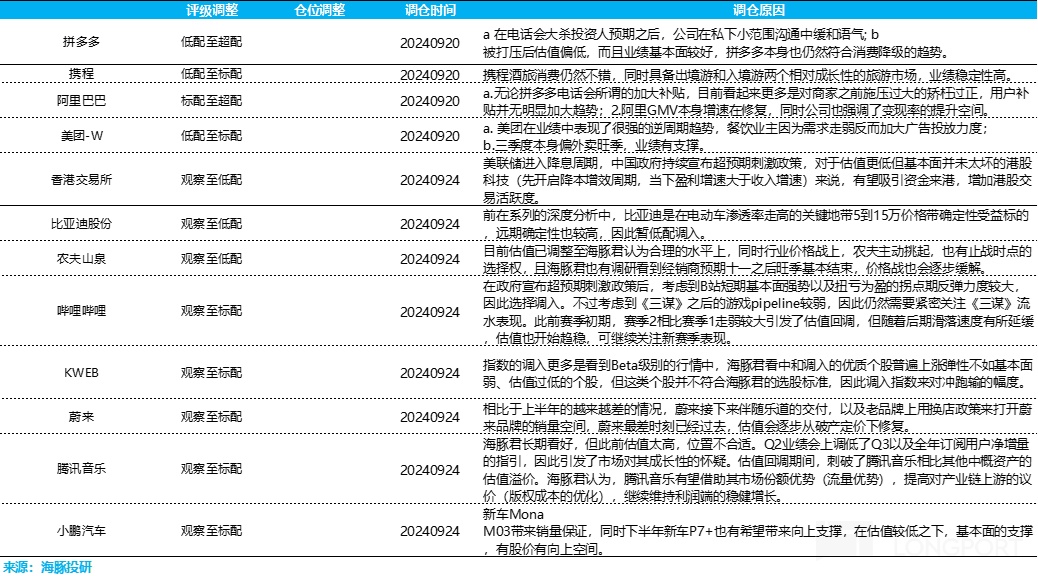Click date 20240924 in 小鹏汽车 row

coord(430,532)
